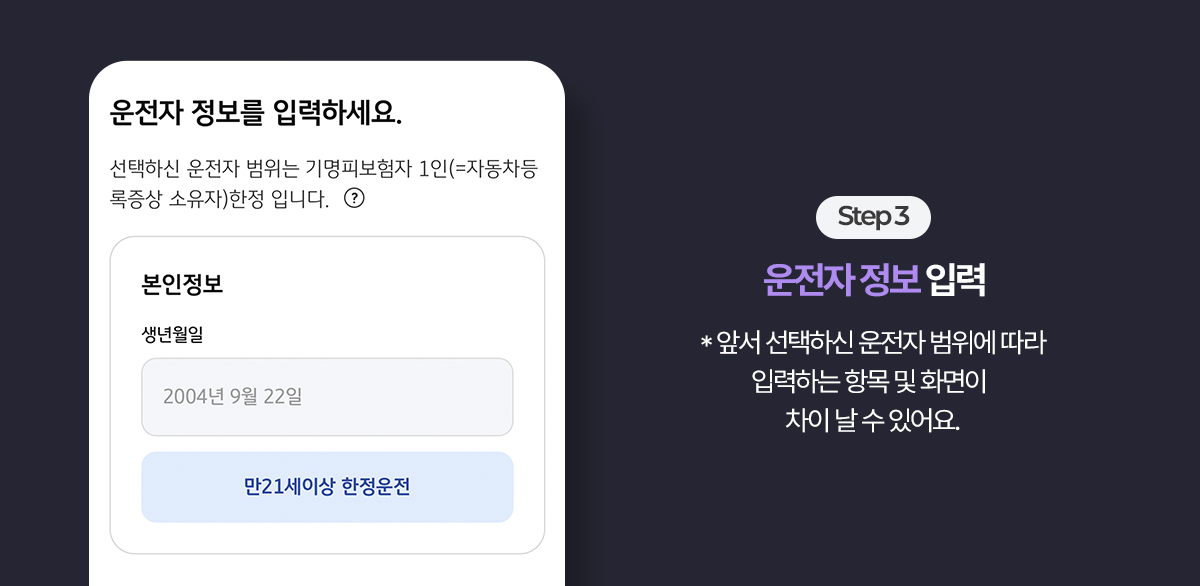Screen dimensions: 1200x586
Task: Click the 운전자 정보를 입력하세요 heading
Action: 256,113
